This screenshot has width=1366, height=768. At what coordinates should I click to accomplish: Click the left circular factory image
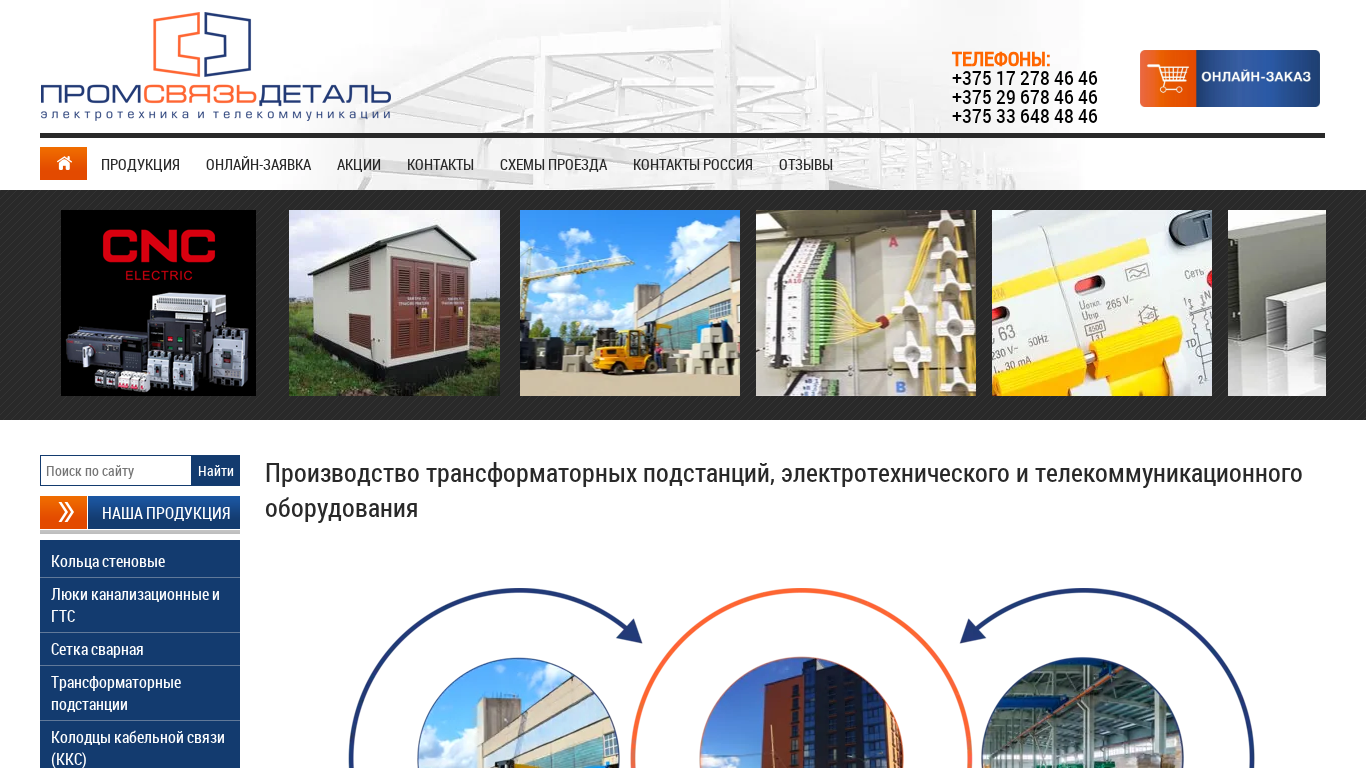click(x=519, y=713)
